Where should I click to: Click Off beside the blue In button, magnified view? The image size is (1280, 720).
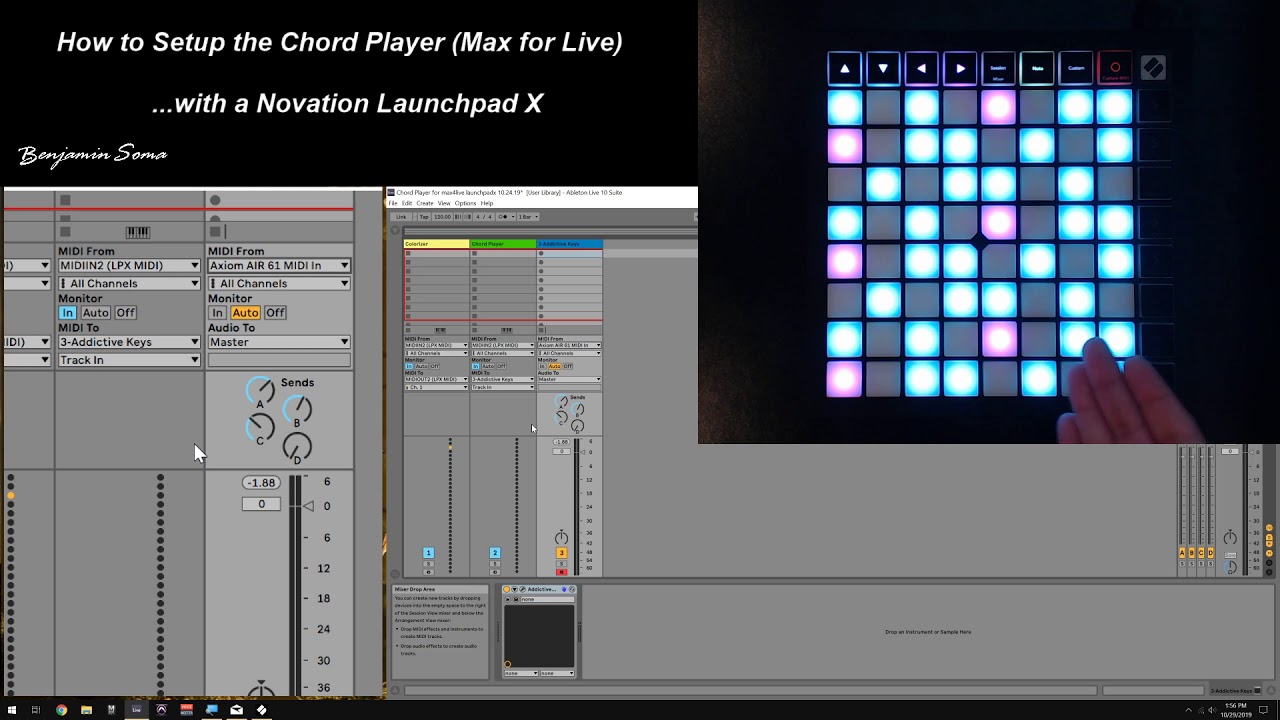pyautogui.click(x=125, y=313)
